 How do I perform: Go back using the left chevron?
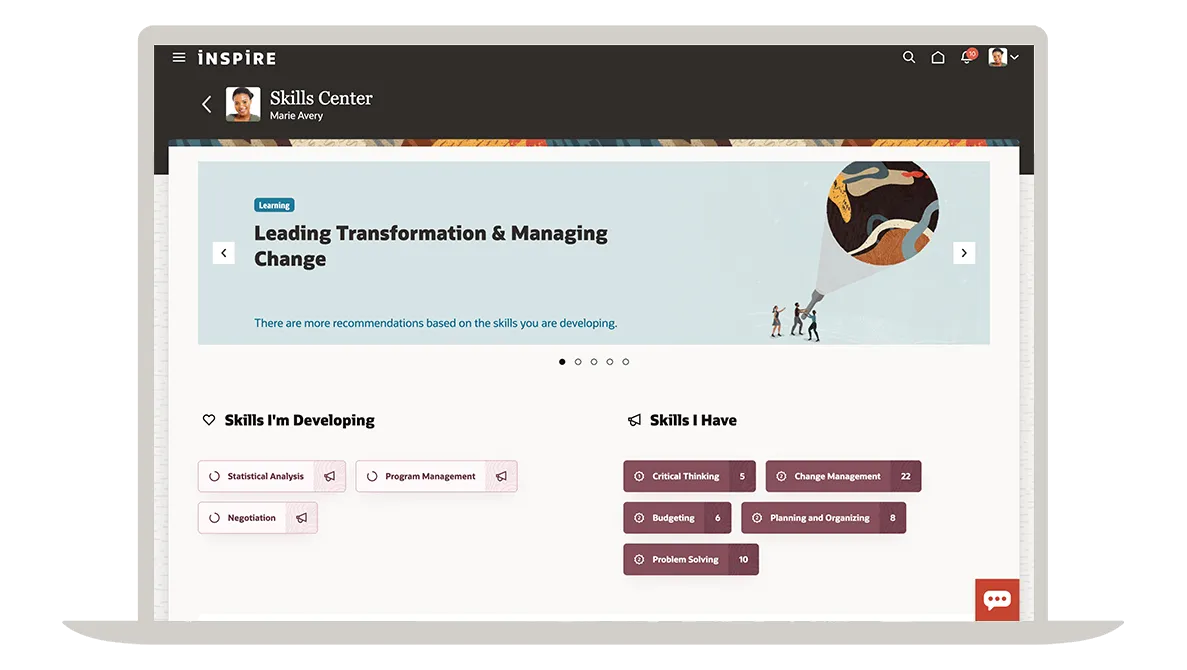click(207, 104)
